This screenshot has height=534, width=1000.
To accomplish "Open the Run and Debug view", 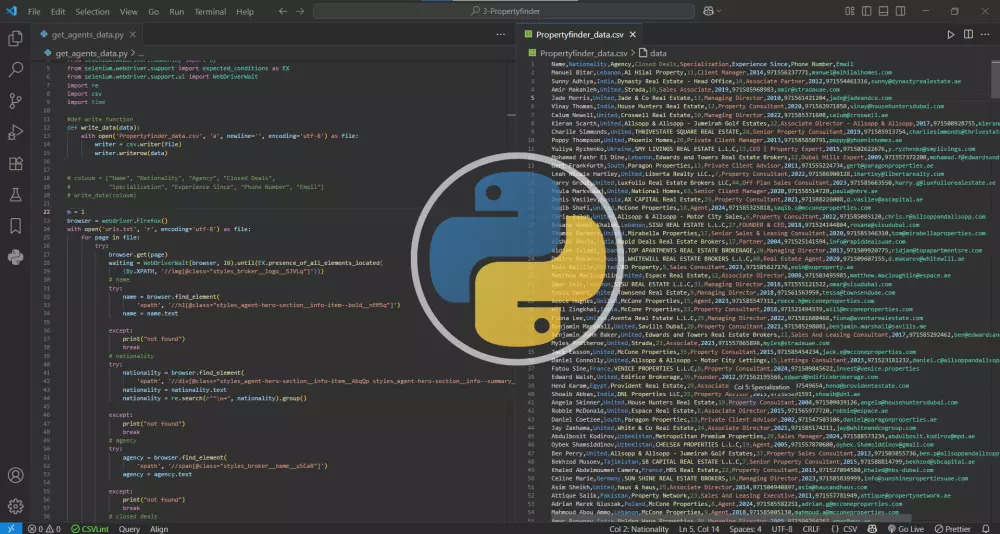I will 15,132.
